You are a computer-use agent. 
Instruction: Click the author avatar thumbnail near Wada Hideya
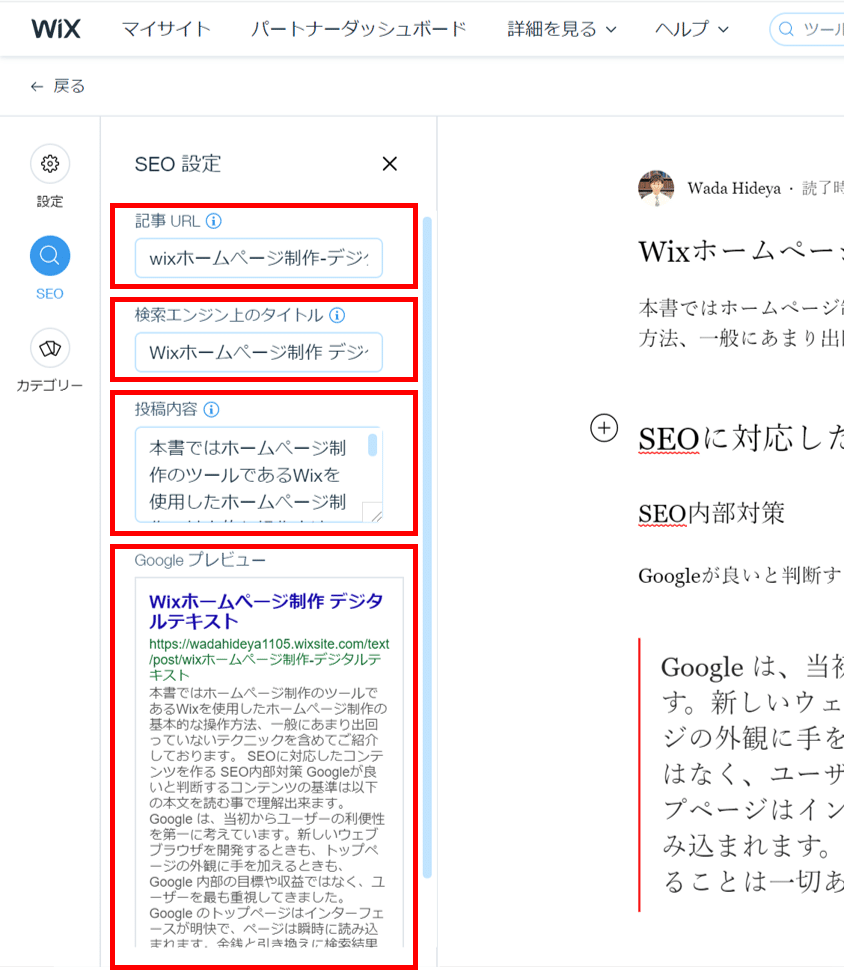point(657,188)
